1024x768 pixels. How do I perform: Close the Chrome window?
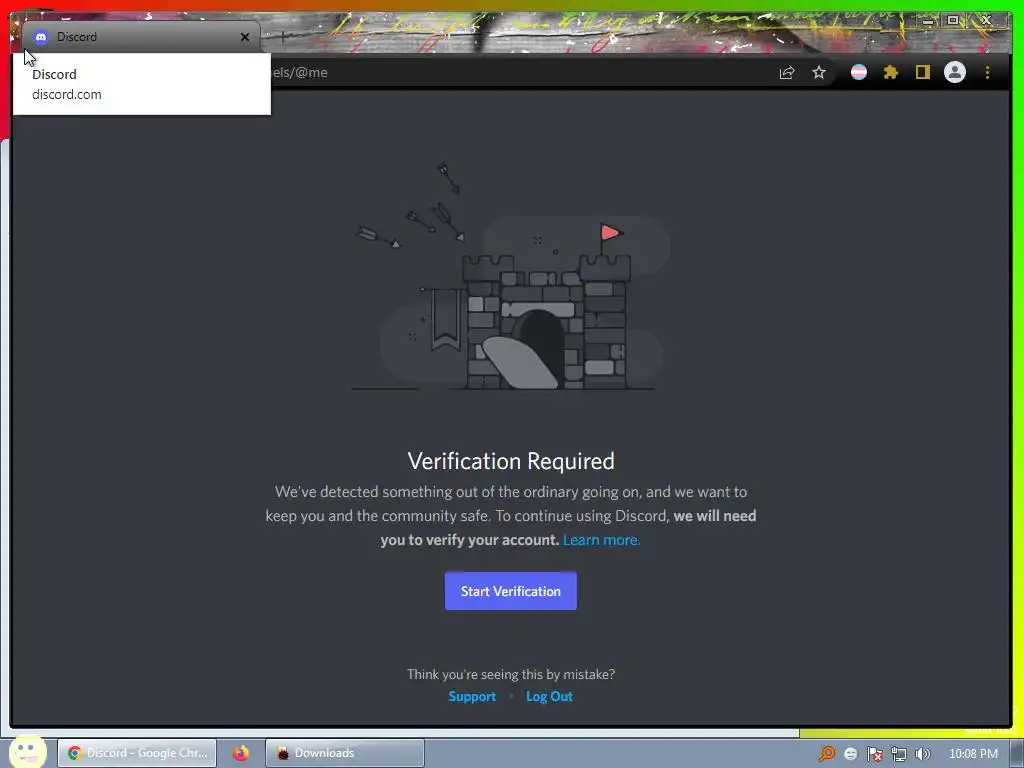tap(986, 21)
